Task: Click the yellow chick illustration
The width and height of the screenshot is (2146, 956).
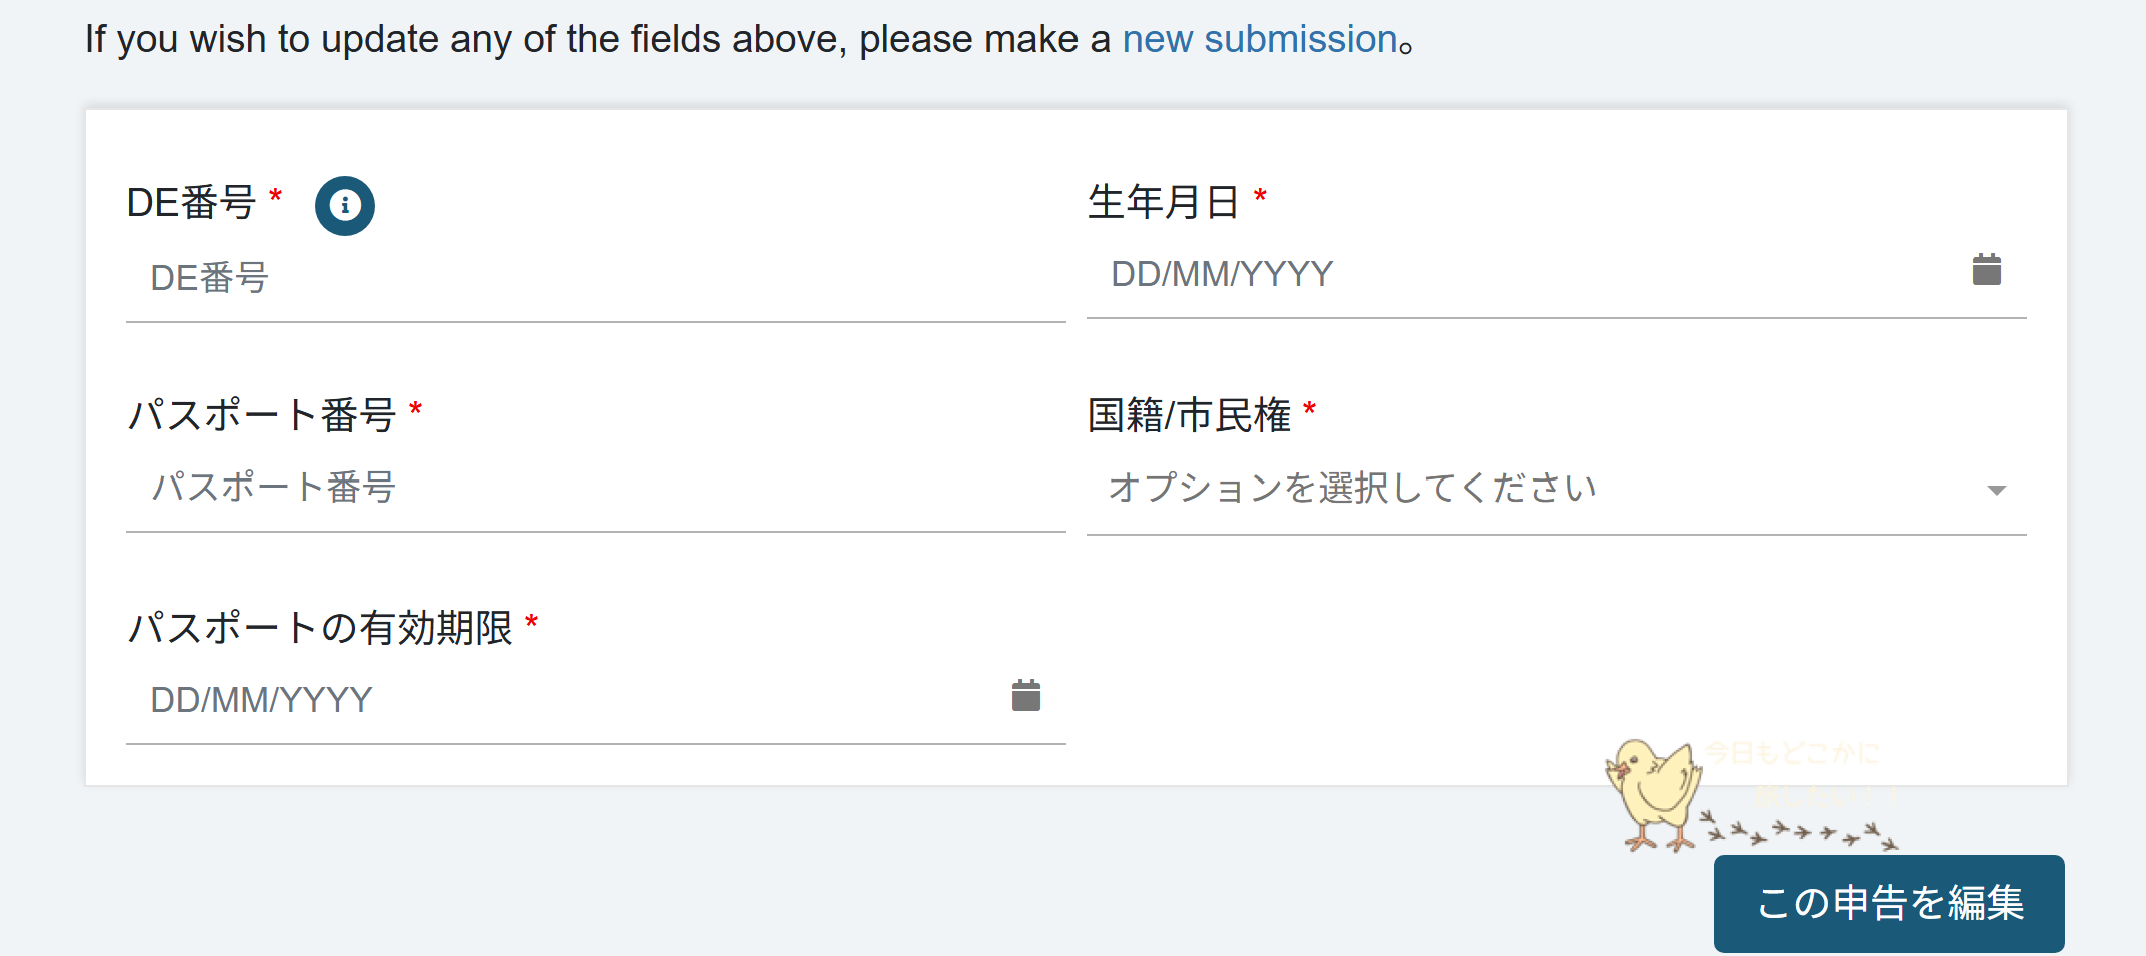Action: tap(1653, 795)
